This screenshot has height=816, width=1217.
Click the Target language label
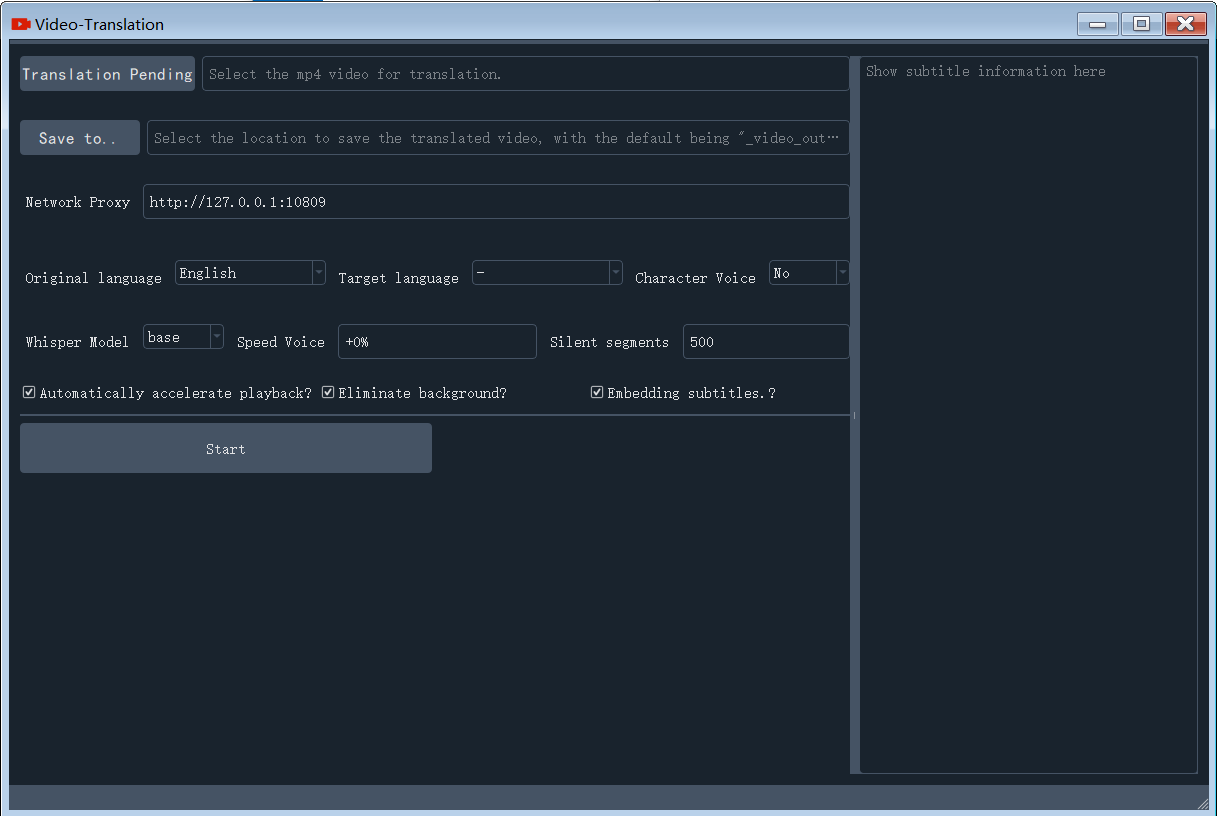point(398,278)
